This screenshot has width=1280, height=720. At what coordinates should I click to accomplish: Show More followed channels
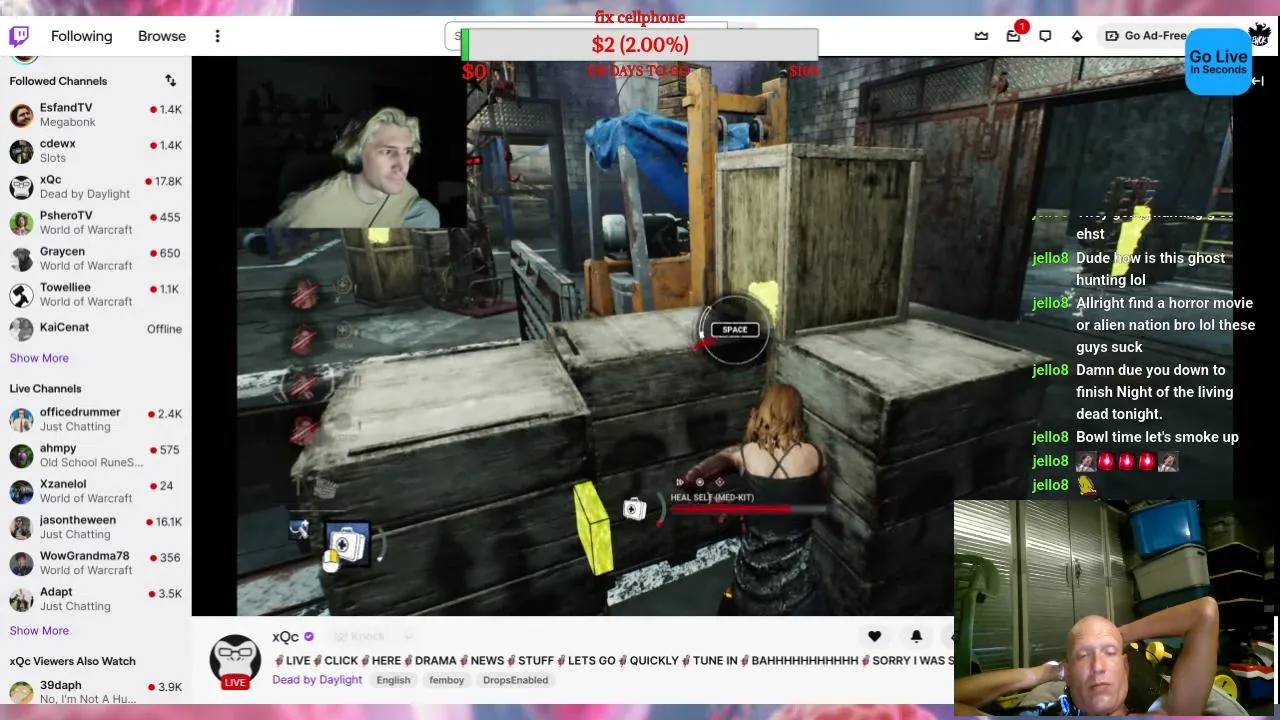[39, 358]
